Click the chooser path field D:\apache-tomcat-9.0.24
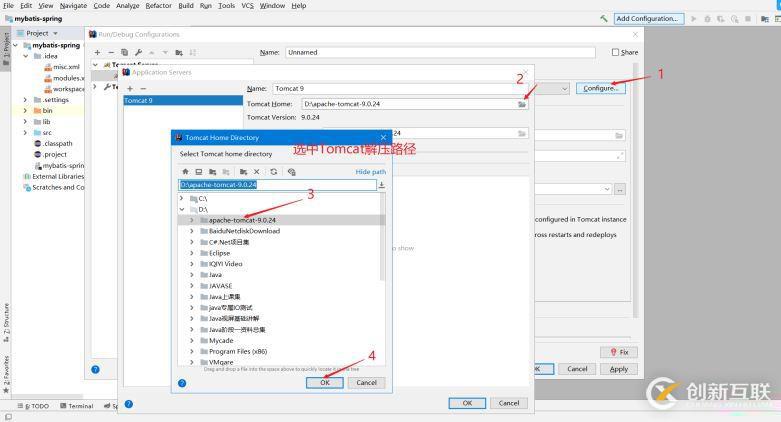This screenshot has height=422, width=781. tap(277, 185)
